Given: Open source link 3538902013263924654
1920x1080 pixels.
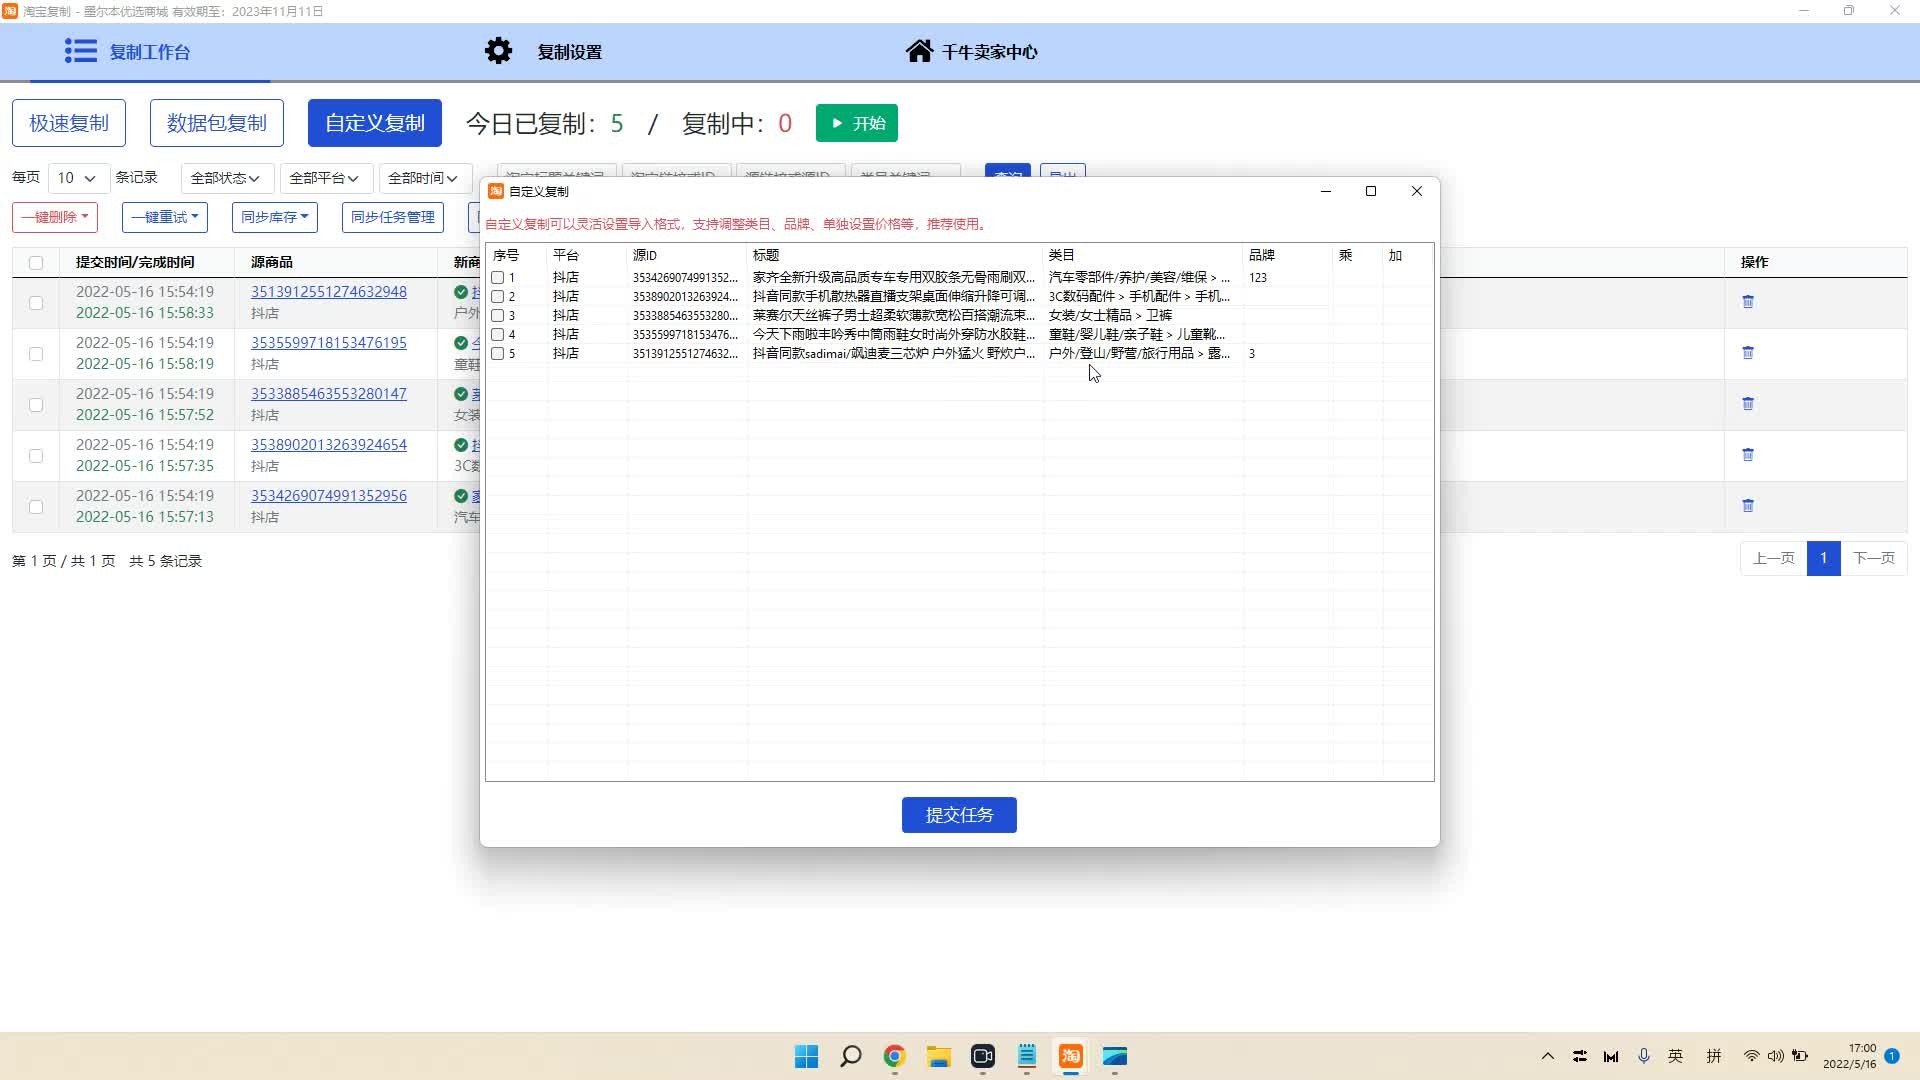Looking at the screenshot, I should 329,445.
